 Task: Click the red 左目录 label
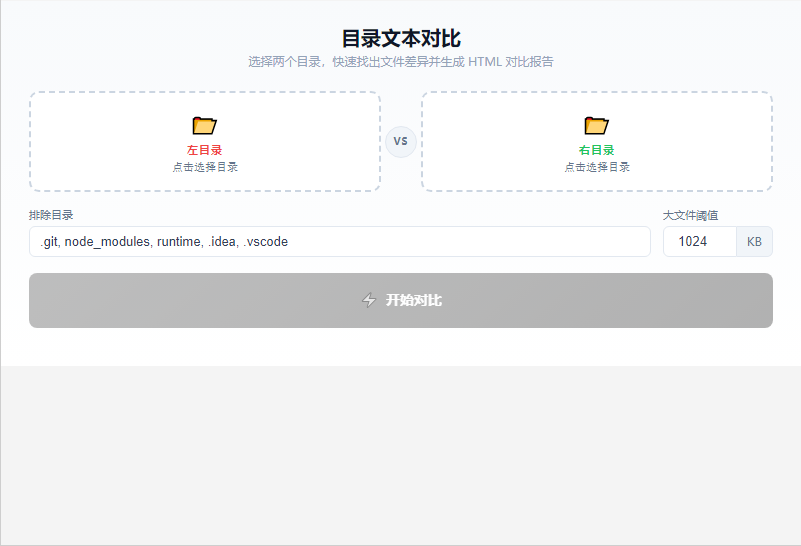tap(204, 150)
